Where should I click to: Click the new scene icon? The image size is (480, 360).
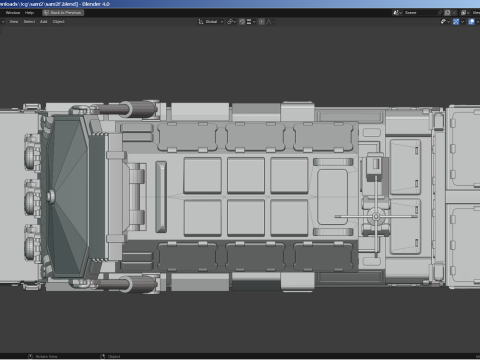pos(448,13)
